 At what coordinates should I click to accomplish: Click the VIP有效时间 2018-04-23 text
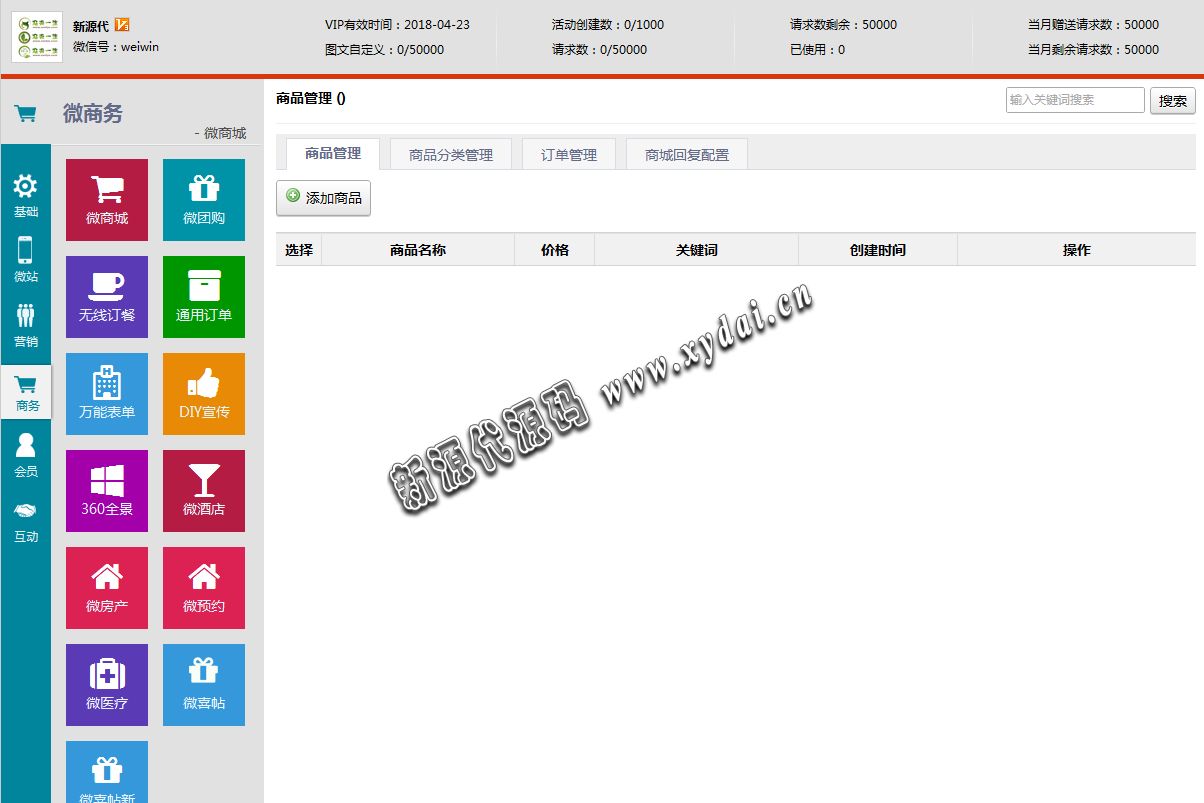click(397, 25)
